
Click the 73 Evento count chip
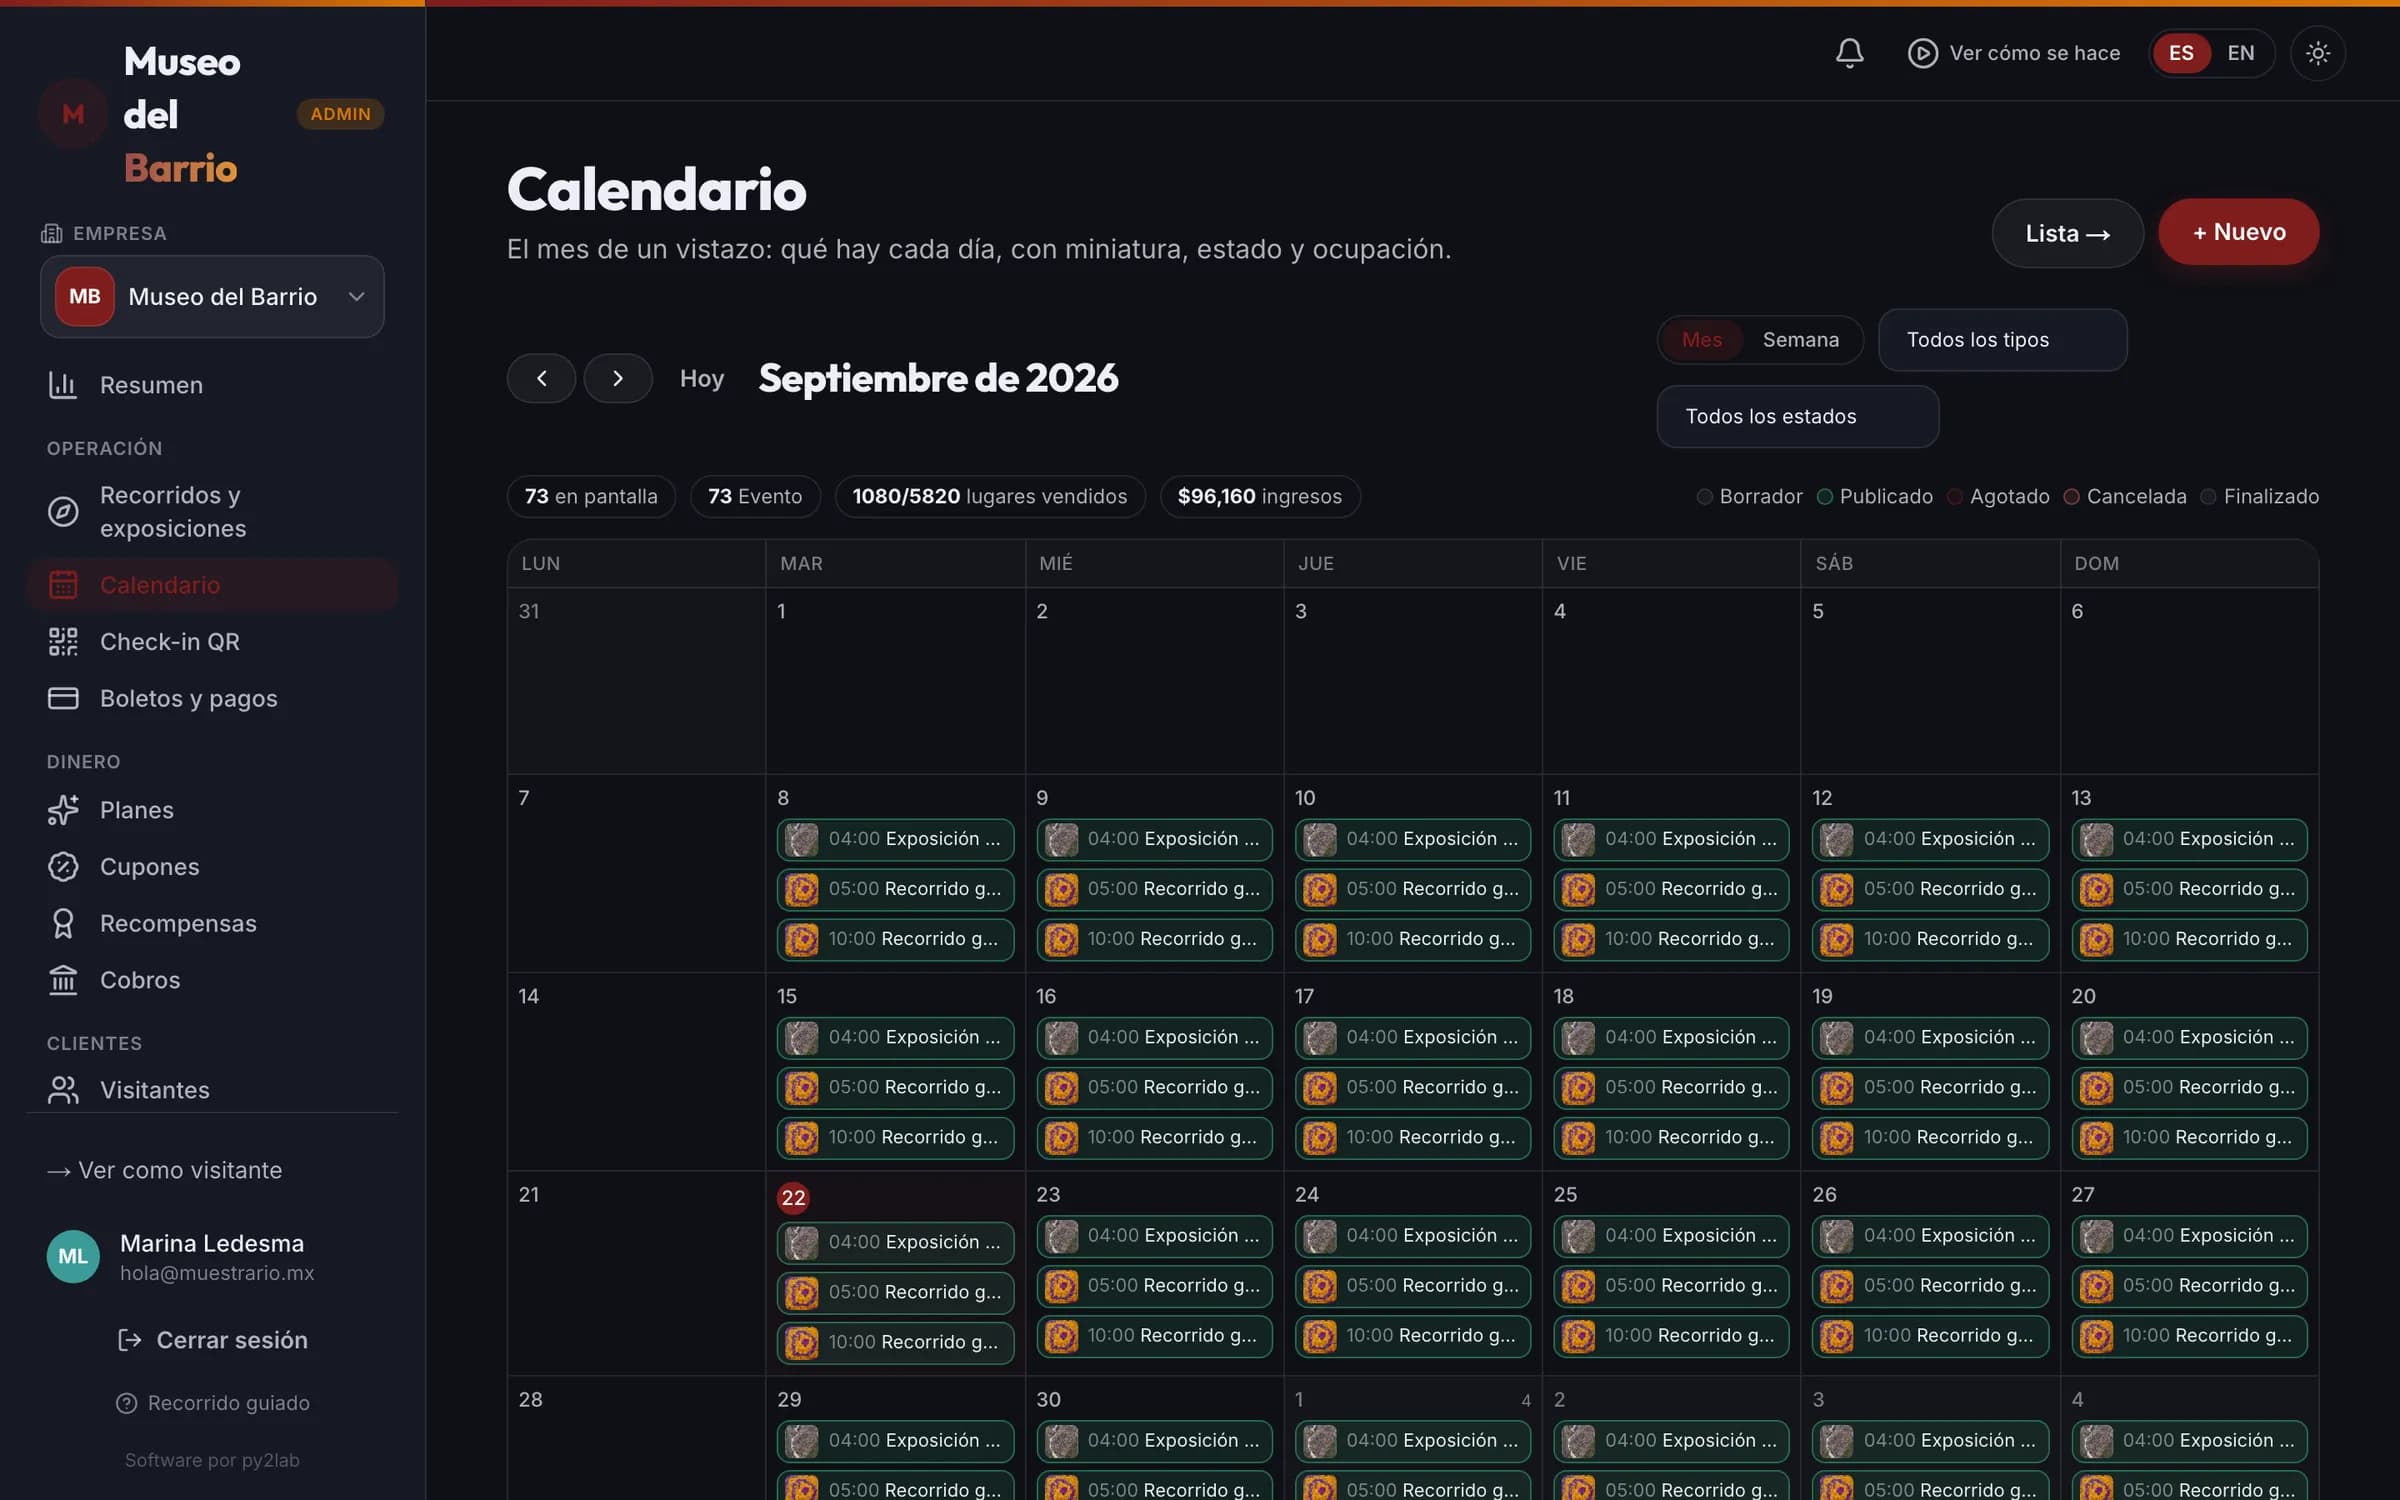click(755, 496)
